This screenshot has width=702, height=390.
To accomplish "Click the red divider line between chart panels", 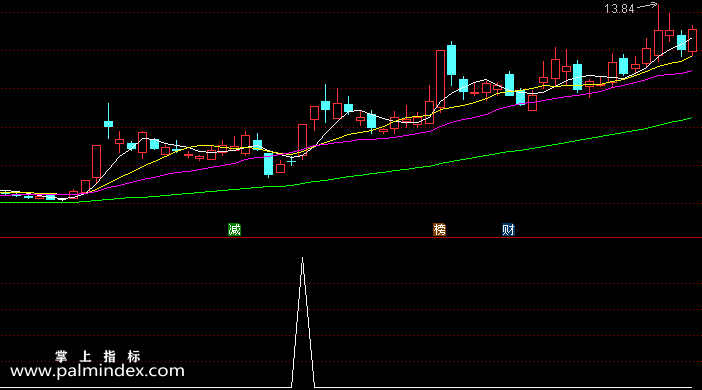I will tap(351, 238).
